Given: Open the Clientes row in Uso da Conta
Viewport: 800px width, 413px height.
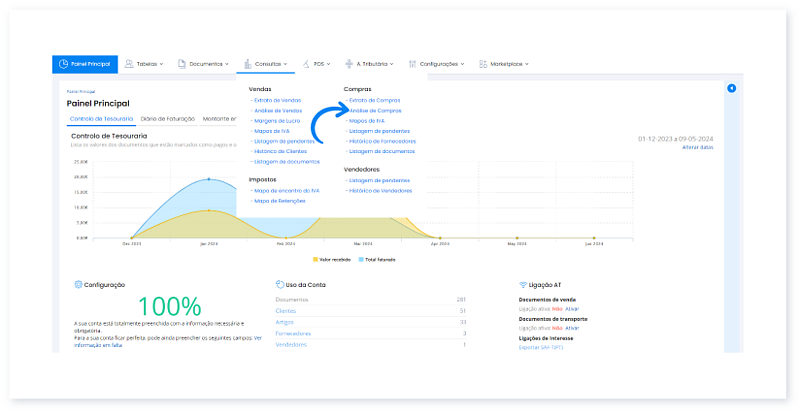Looking at the screenshot, I should tap(288, 310).
